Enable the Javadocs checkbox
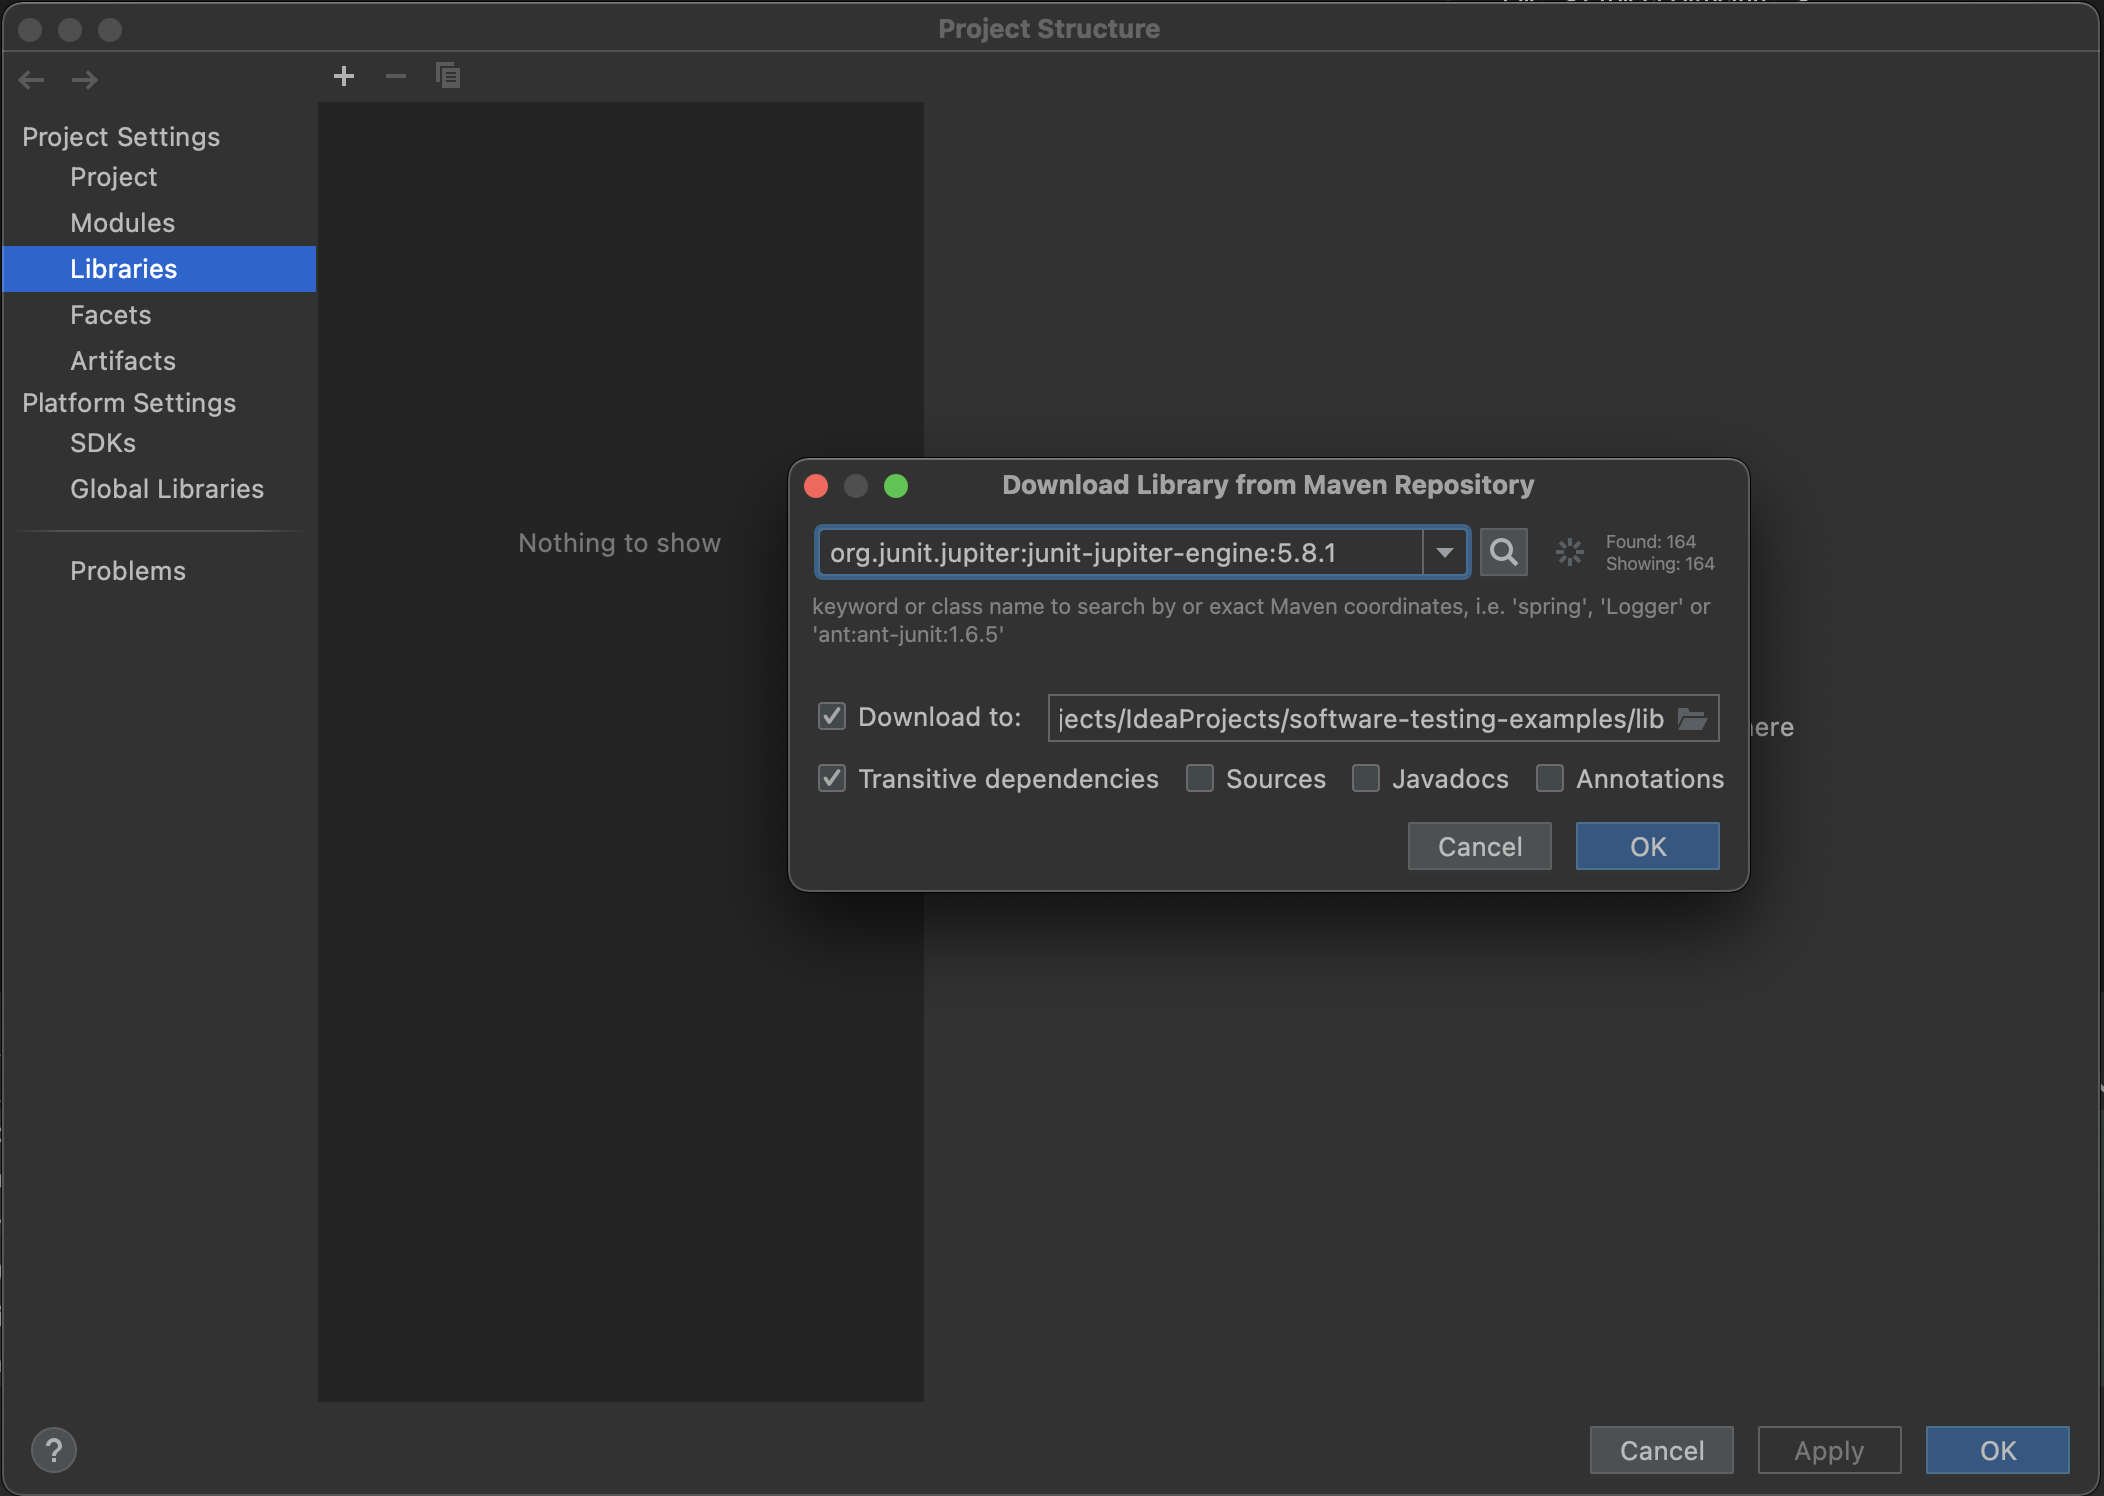The width and height of the screenshot is (2104, 1496). 1366,779
